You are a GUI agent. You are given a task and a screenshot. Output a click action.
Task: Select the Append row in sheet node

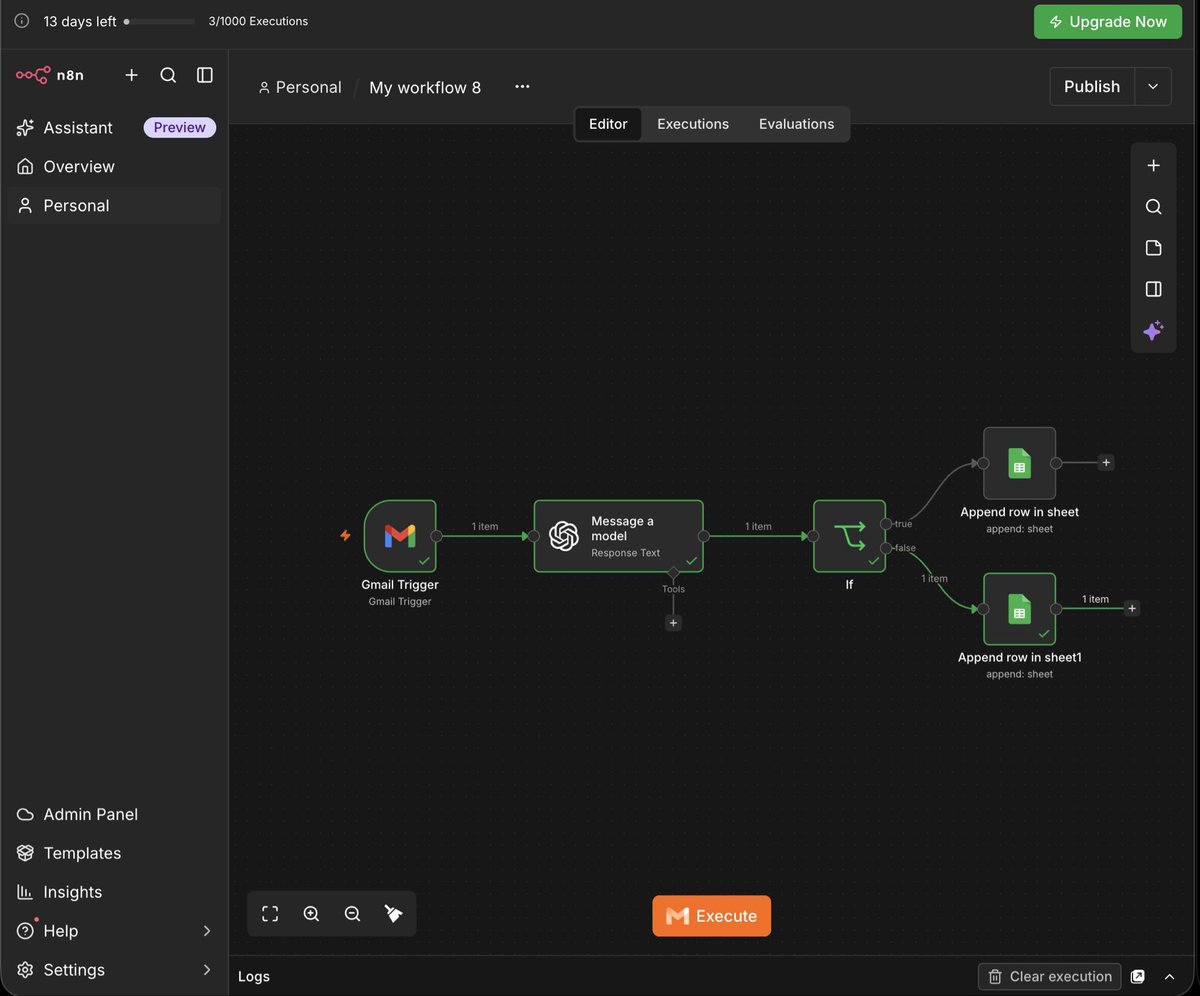pyautogui.click(x=1019, y=463)
